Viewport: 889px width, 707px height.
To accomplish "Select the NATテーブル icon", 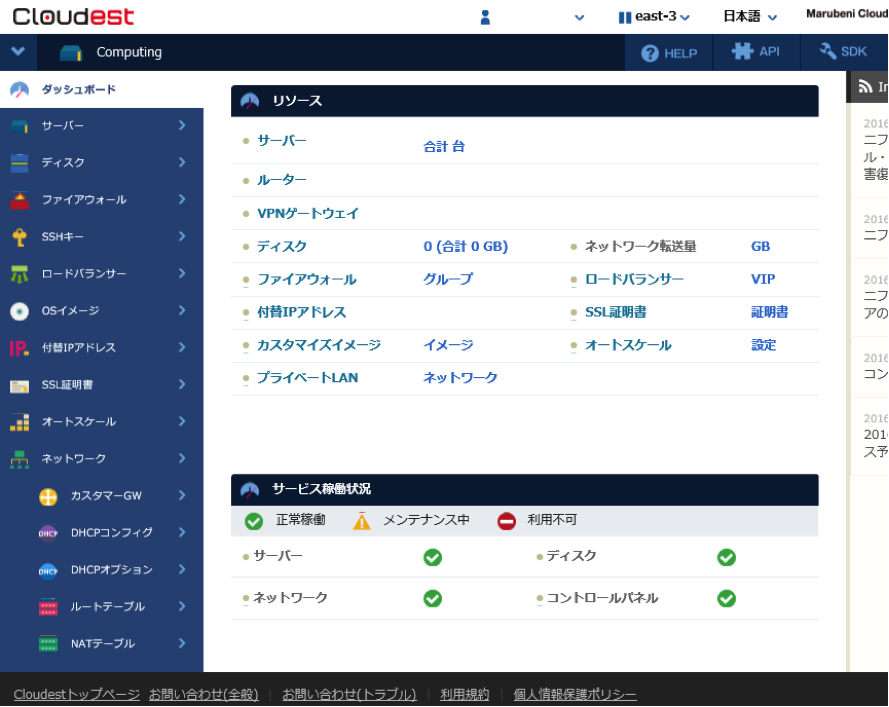I will coord(48,643).
